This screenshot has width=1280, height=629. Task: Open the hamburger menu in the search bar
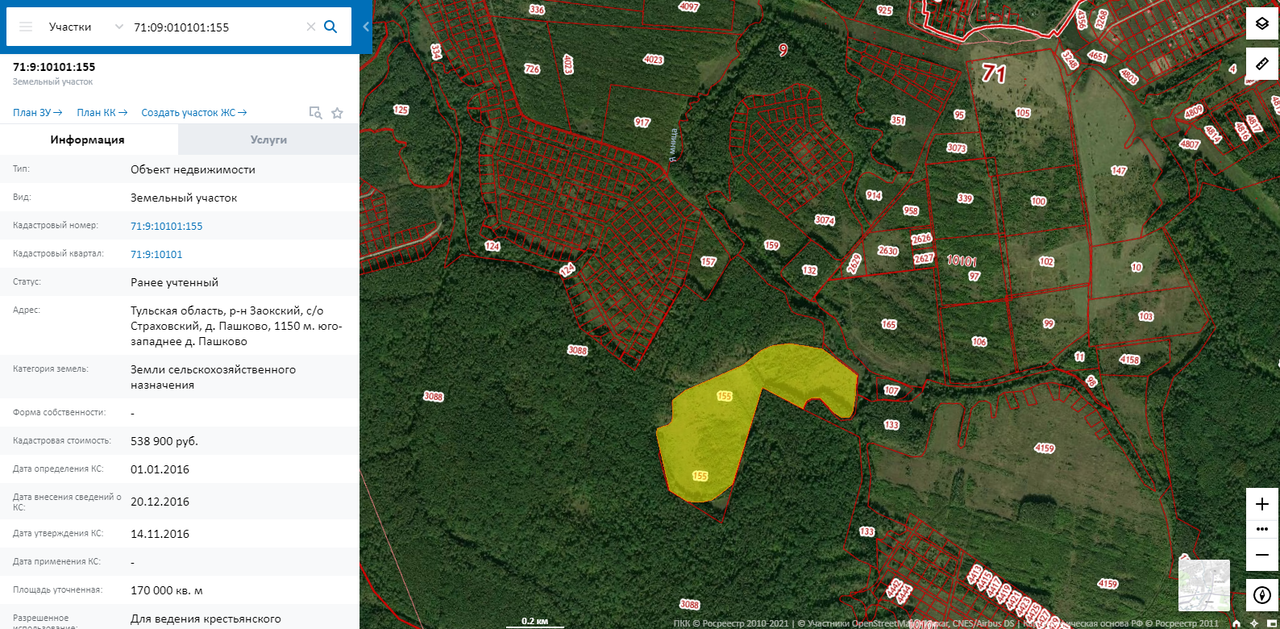pyautogui.click(x=26, y=27)
